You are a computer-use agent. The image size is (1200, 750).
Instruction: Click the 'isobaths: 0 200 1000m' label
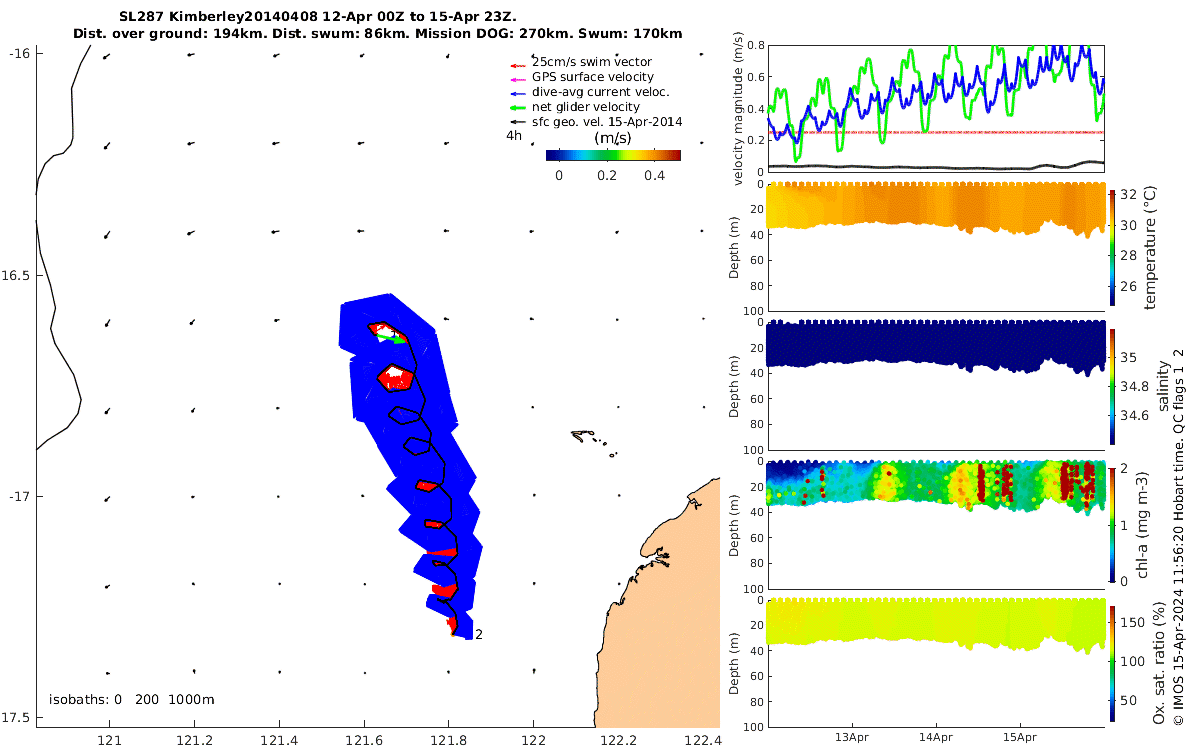pyautogui.click(x=131, y=700)
